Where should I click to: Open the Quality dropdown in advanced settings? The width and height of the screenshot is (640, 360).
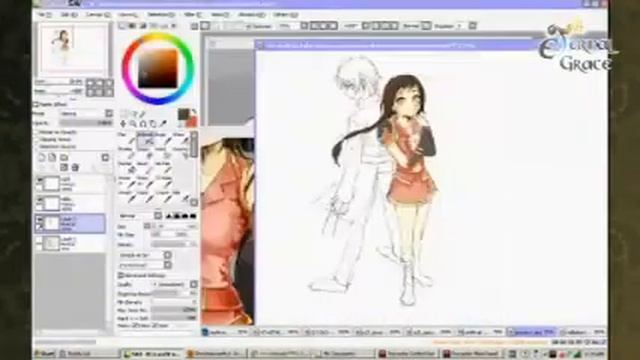[x=194, y=284]
